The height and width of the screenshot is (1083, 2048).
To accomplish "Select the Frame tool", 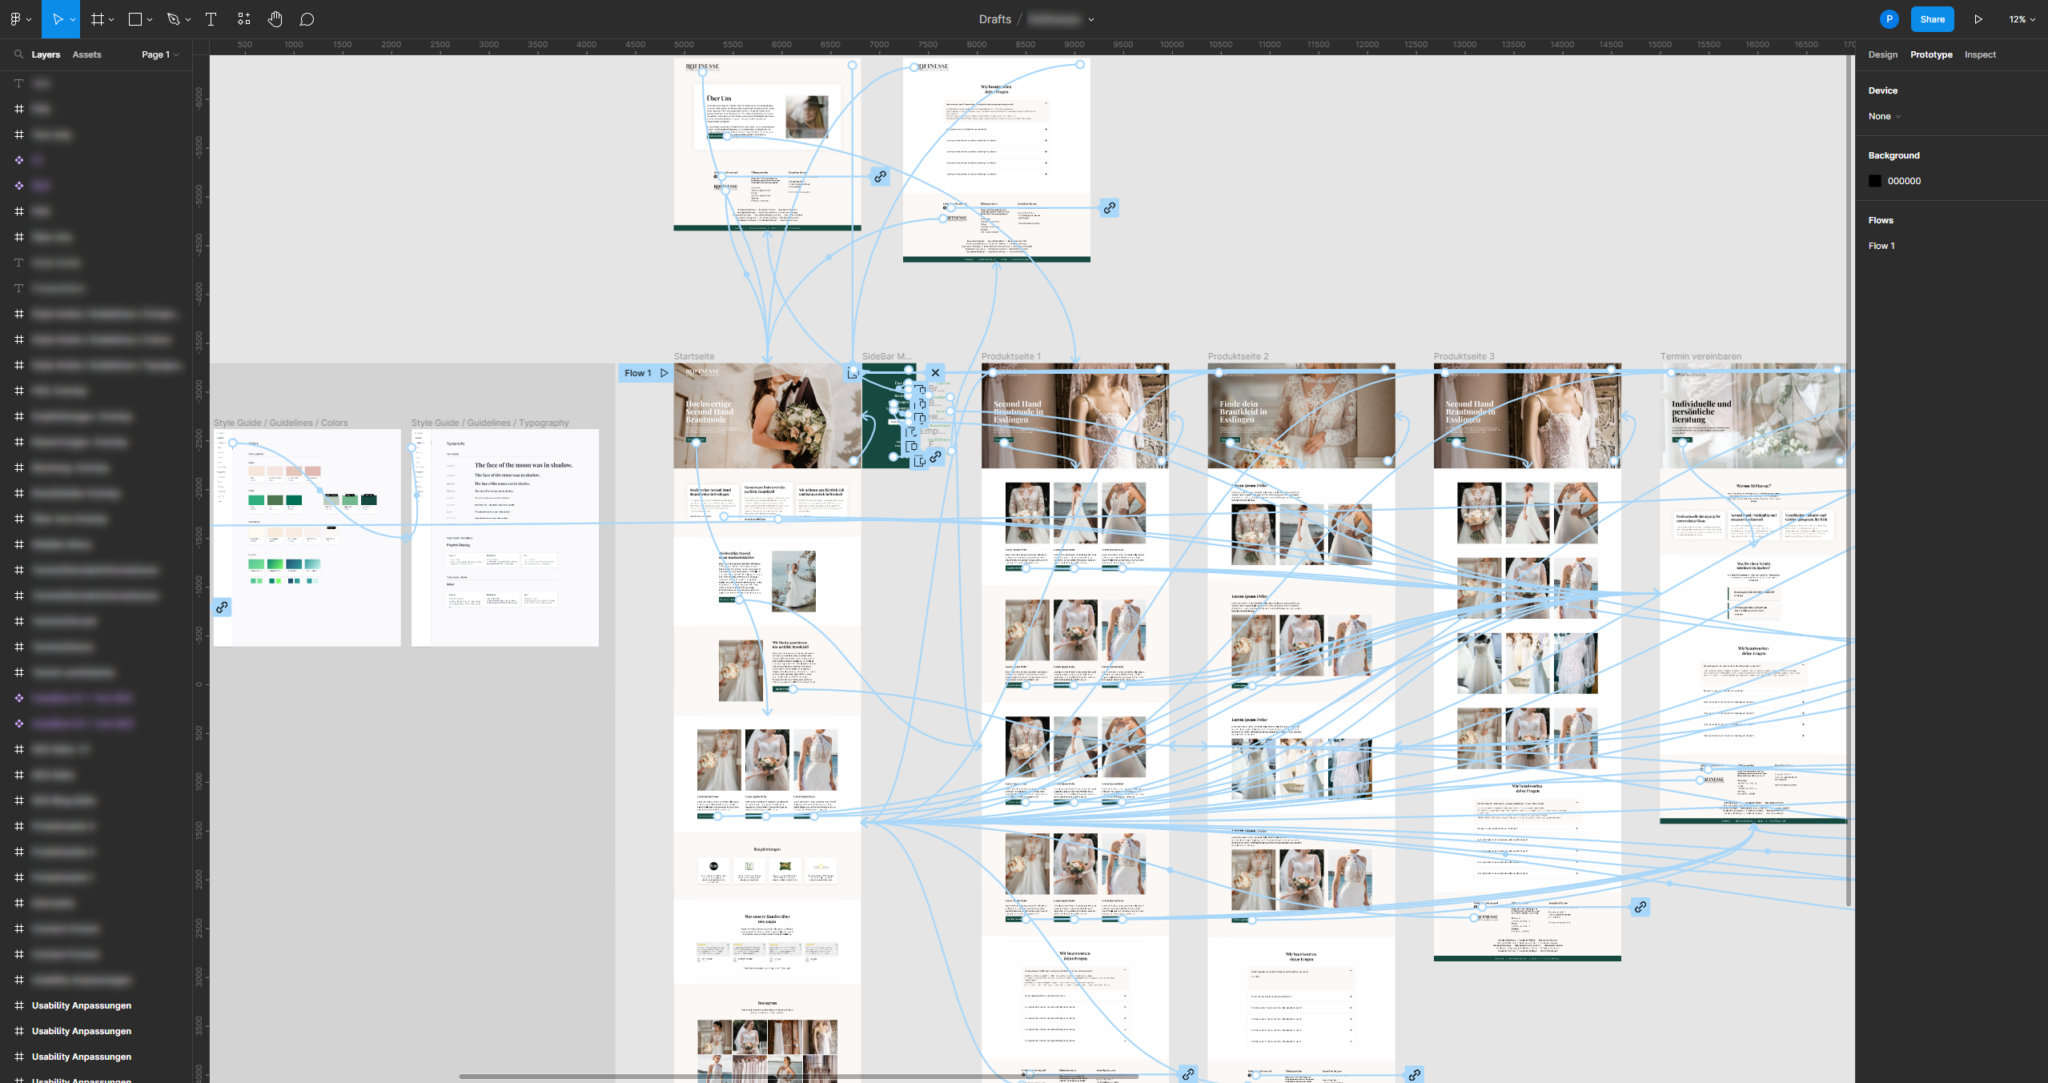I will 97,18.
